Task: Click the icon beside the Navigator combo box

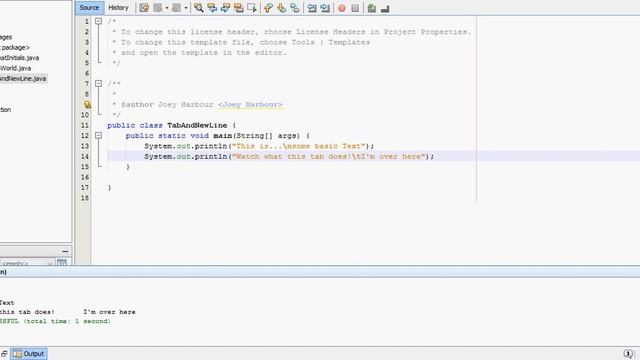Action: (x=62, y=262)
